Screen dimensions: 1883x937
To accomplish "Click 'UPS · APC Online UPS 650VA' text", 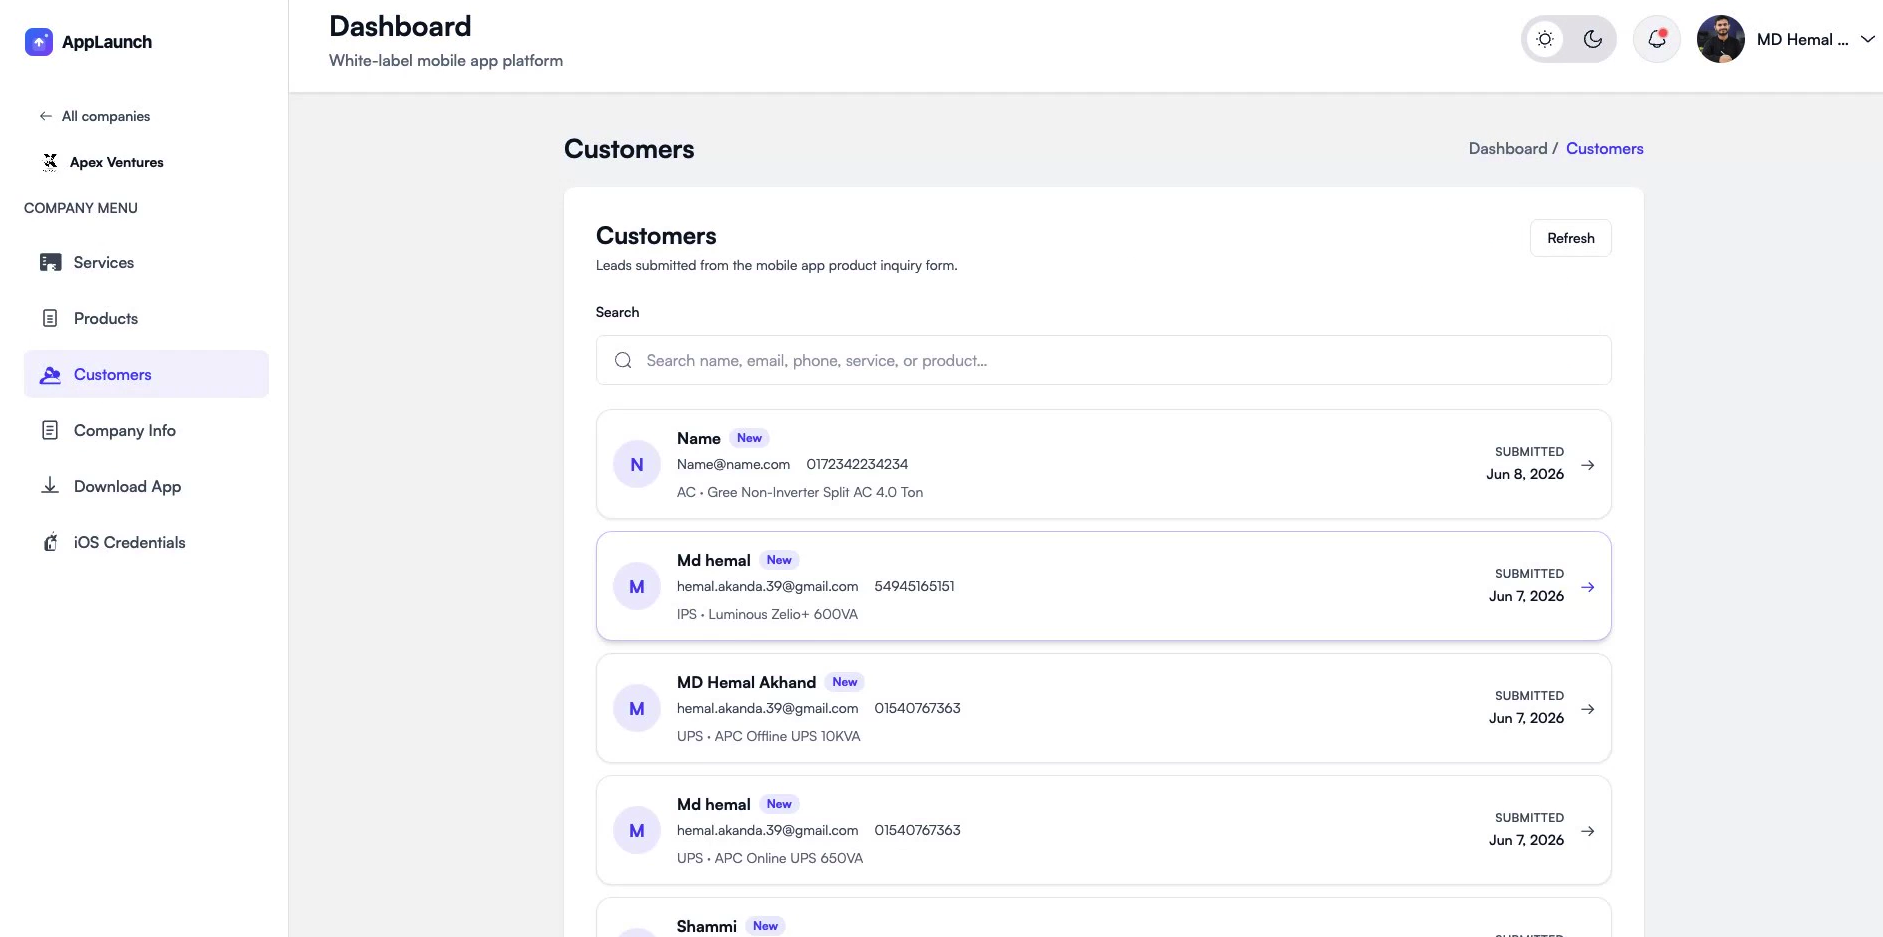I will point(770,858).
